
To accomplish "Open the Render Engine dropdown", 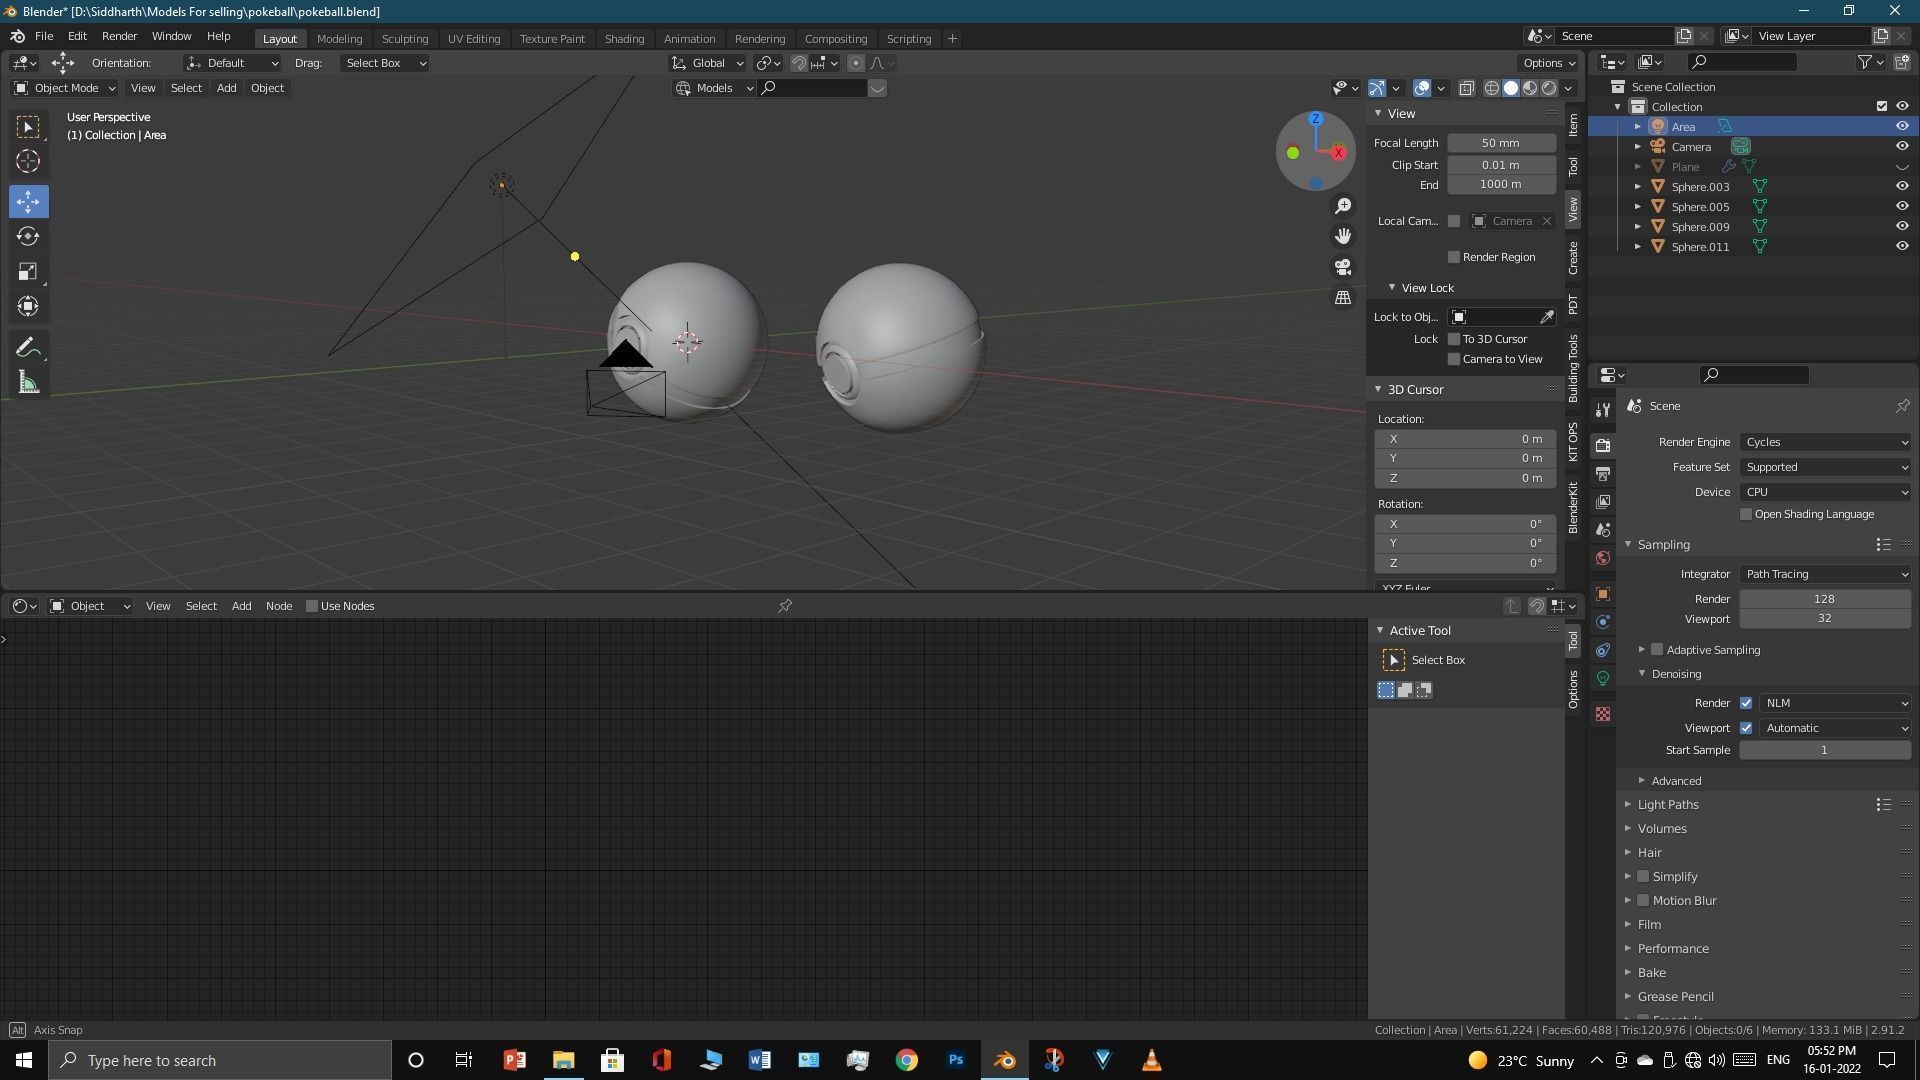I will 1826,442.
